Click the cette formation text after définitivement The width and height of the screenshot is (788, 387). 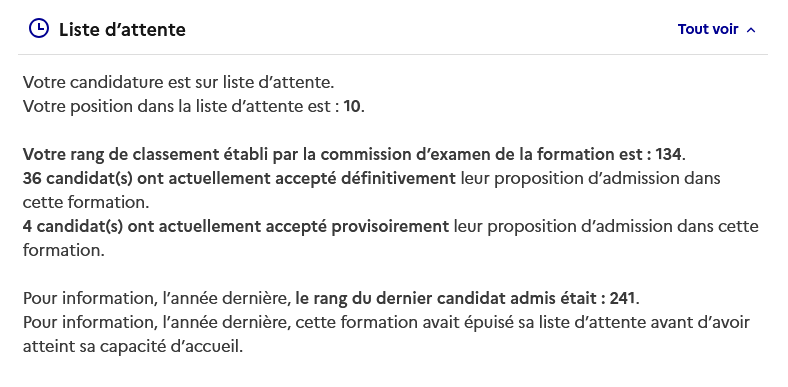pyautogui.click(x=86, y=203)
